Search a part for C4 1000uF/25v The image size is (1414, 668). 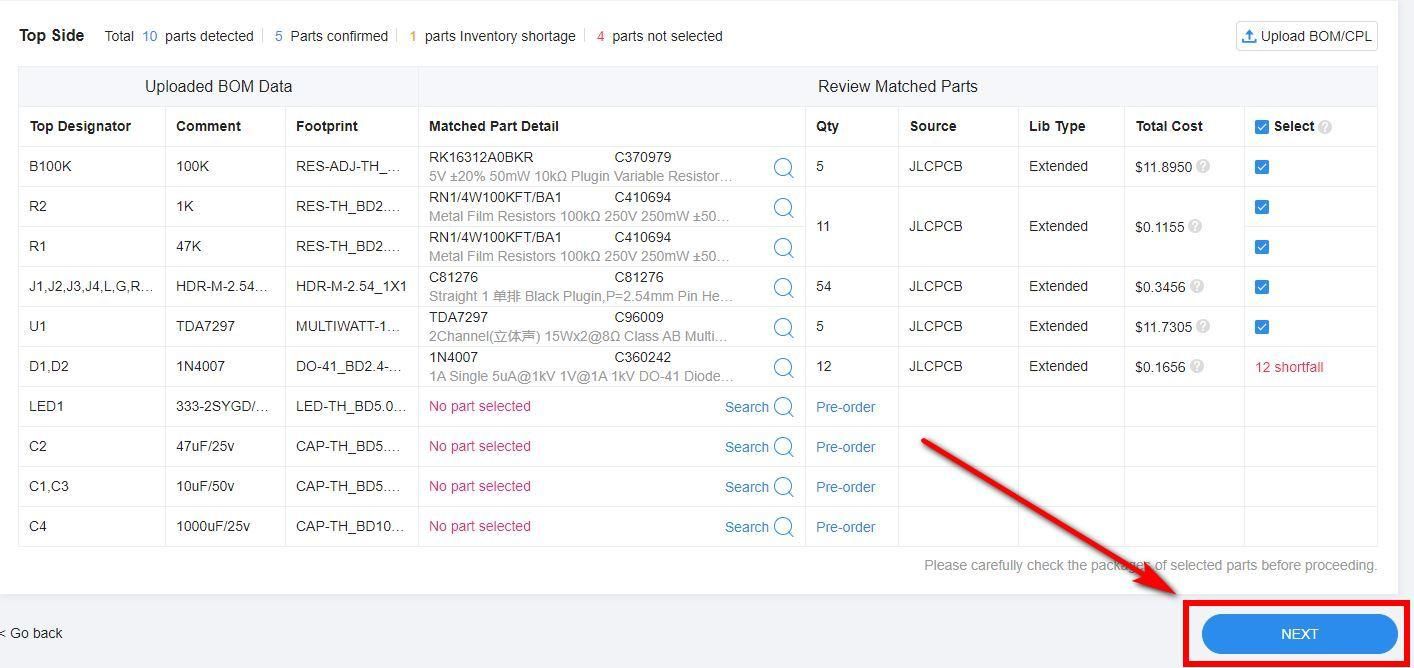[x=759, y=527]
